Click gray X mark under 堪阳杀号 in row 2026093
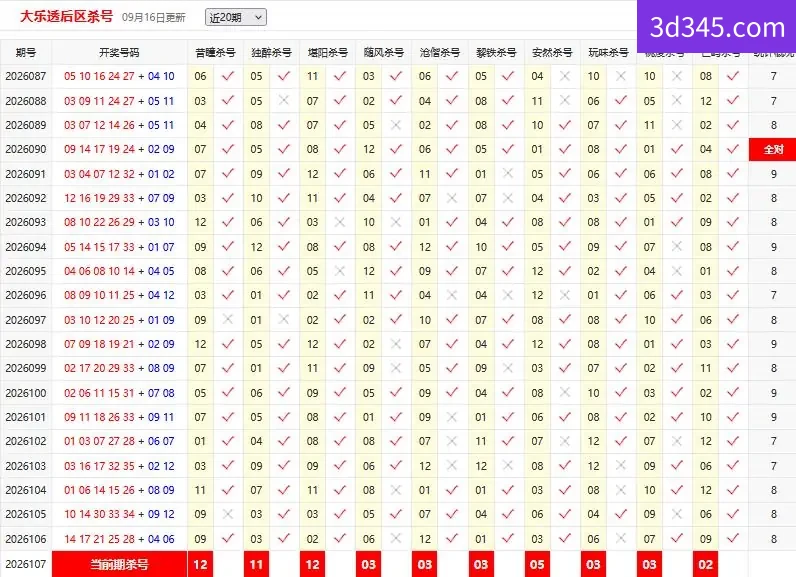The width and height of the screenshot is (796, 577). point(340,222)
